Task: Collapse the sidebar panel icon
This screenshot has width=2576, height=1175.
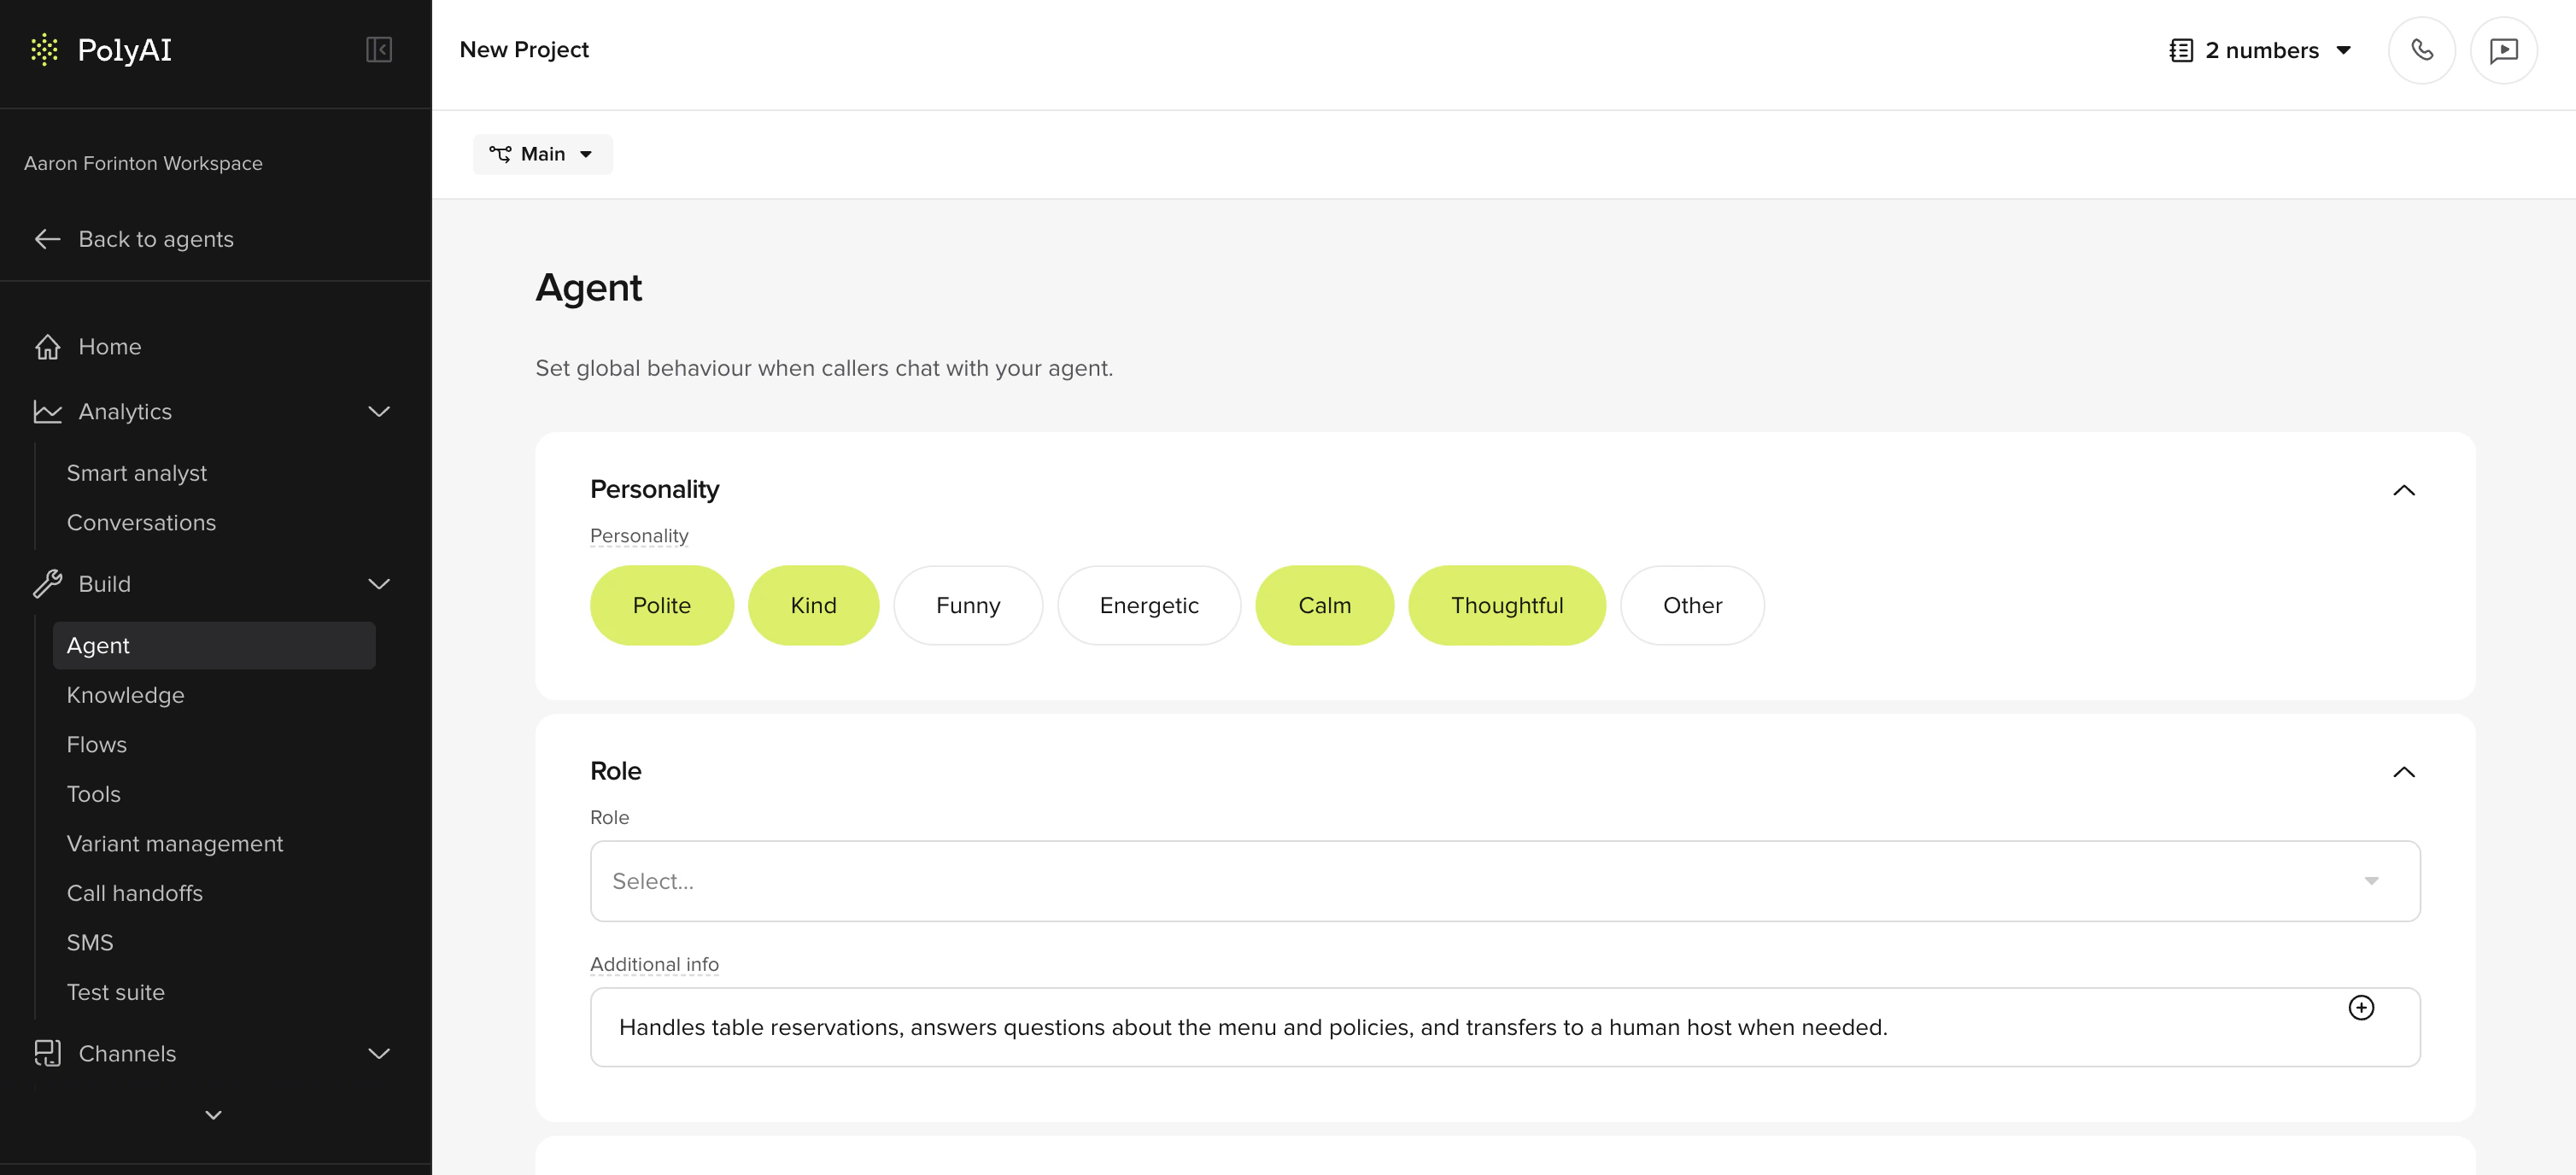Action: coord(379,49)
